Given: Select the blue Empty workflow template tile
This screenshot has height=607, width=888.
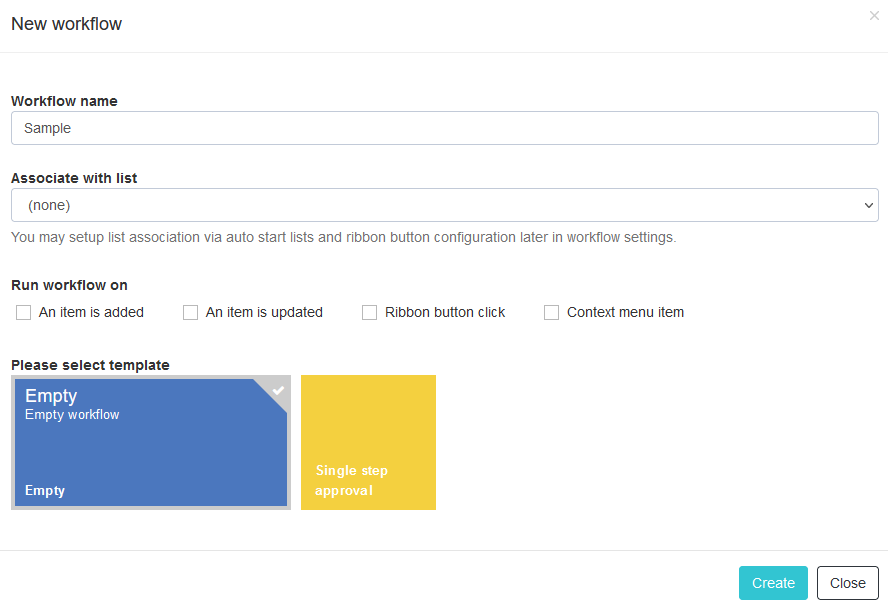Looking at the screenshot, I should click(x=151, y=442).
